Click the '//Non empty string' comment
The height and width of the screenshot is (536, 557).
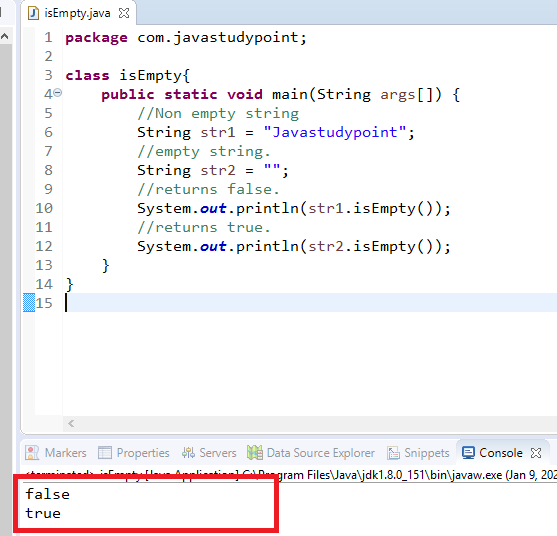(218, 114)
